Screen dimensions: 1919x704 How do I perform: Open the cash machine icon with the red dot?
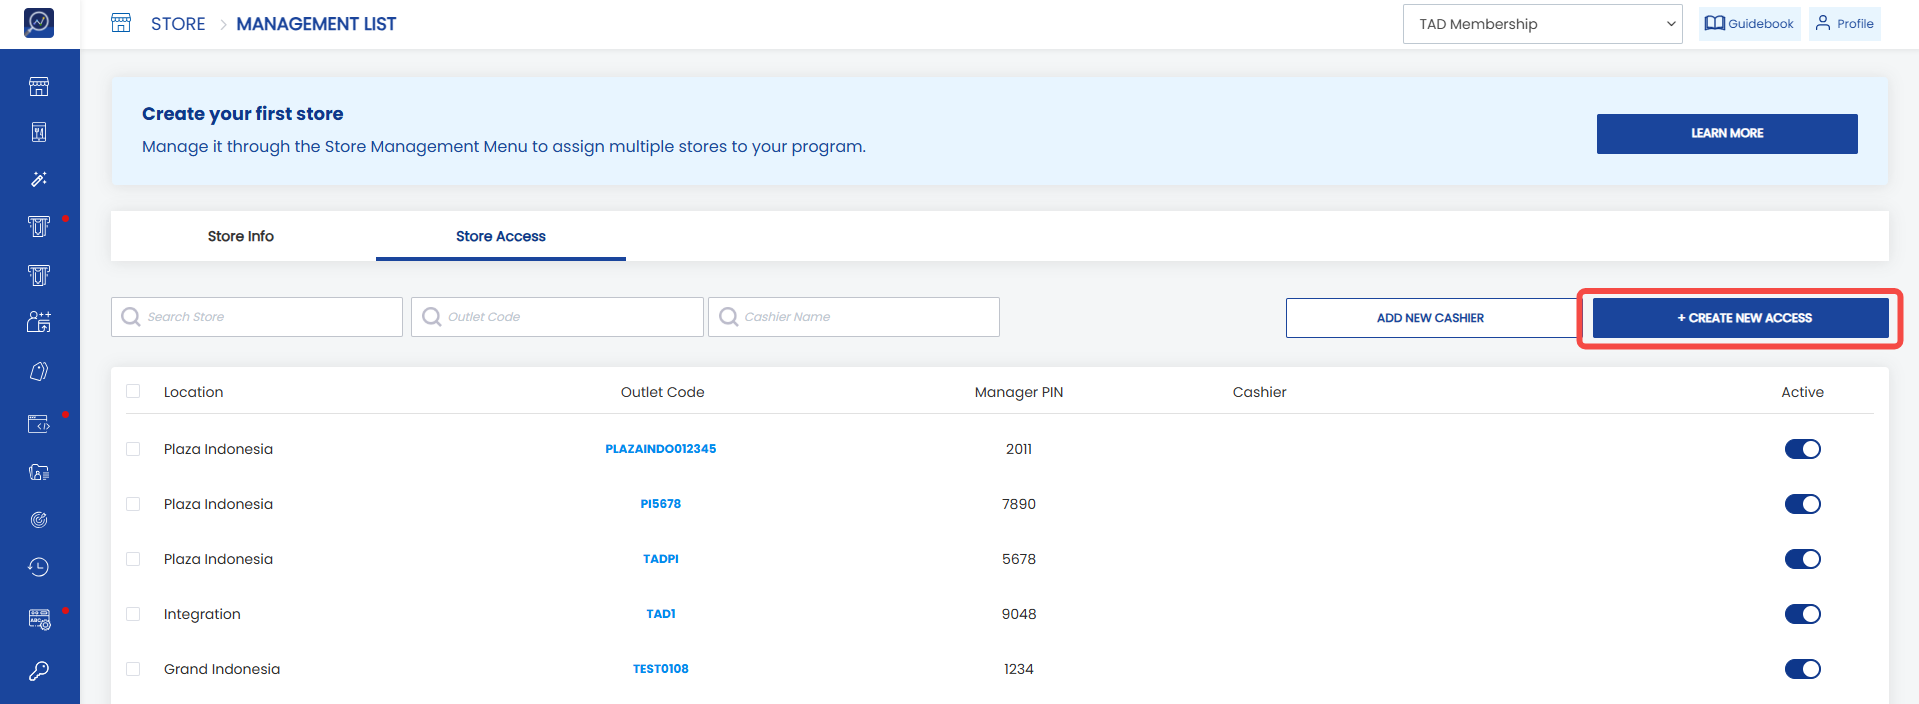39,227
